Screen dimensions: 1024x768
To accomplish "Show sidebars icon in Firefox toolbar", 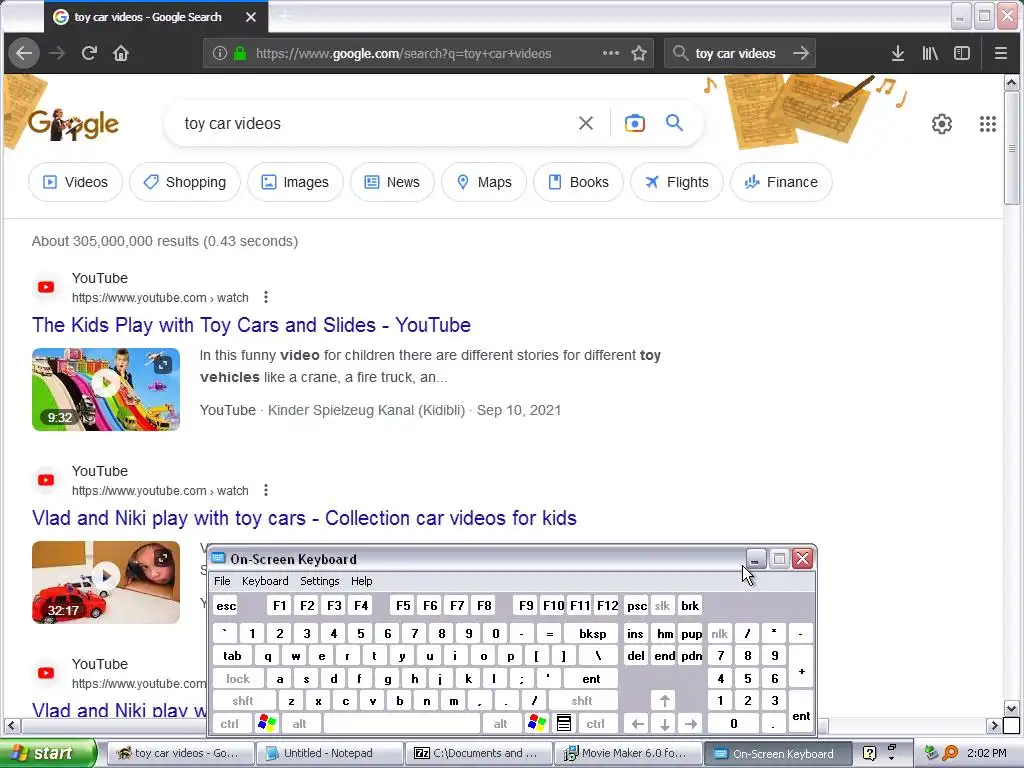I will (x=962, y=53).
